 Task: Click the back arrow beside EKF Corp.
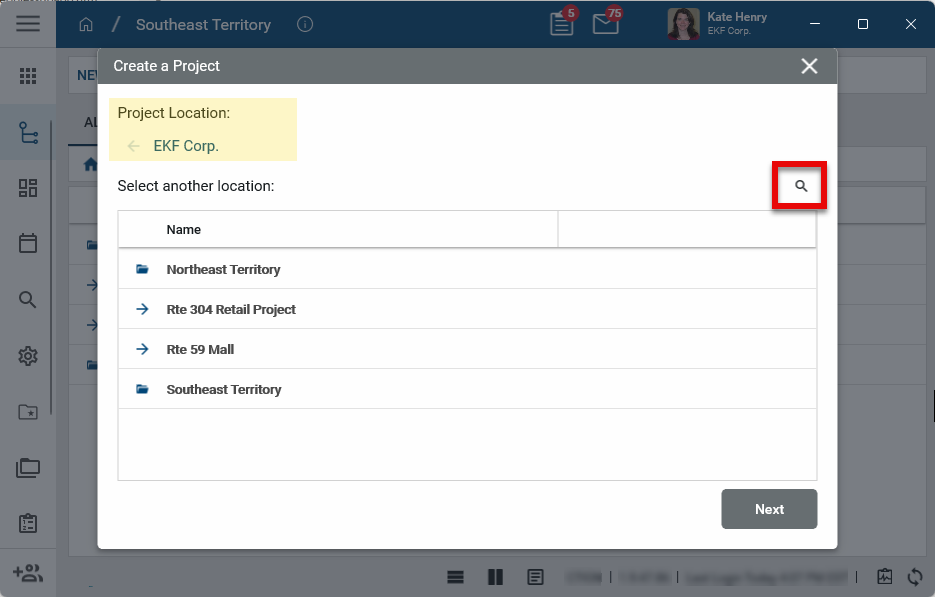(134, 146)
